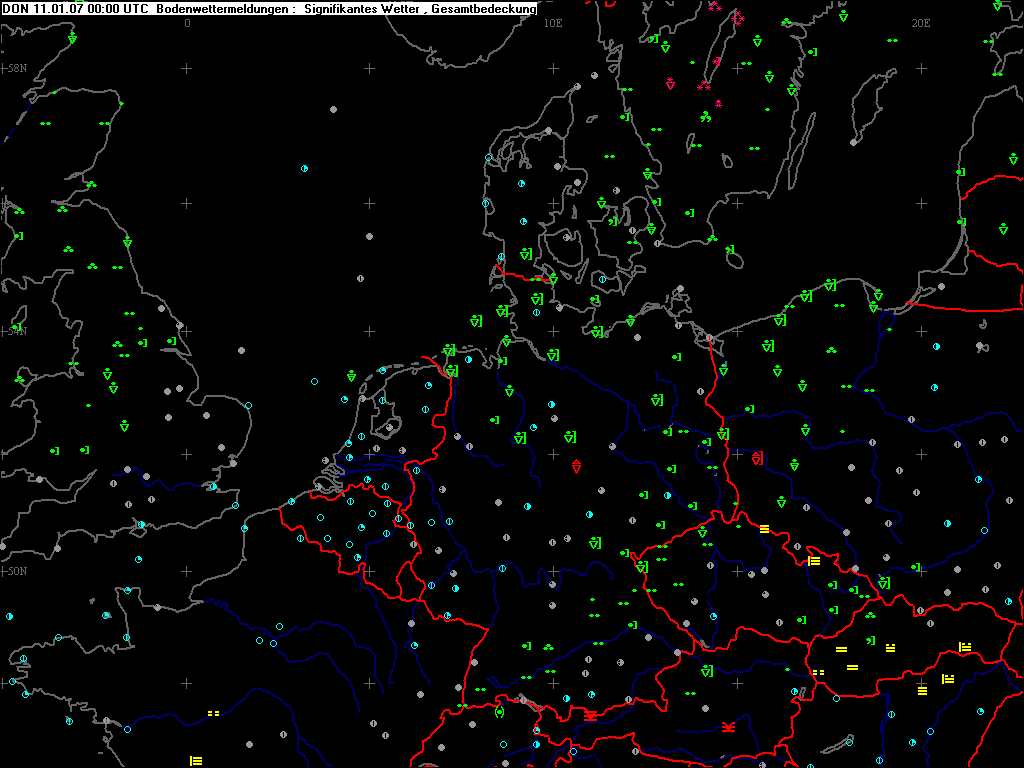1024x768 pixels.
Task: Click the yellow double-dash mist symbol in France
Action: [x=214, y=714]
